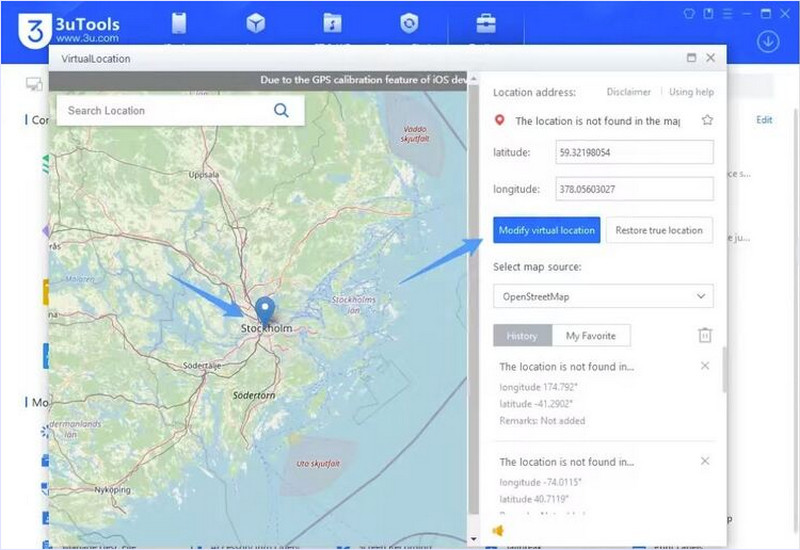Click the latitude input field
The width and height of the screenshot is (800, 550).
(x=634, y=152)
